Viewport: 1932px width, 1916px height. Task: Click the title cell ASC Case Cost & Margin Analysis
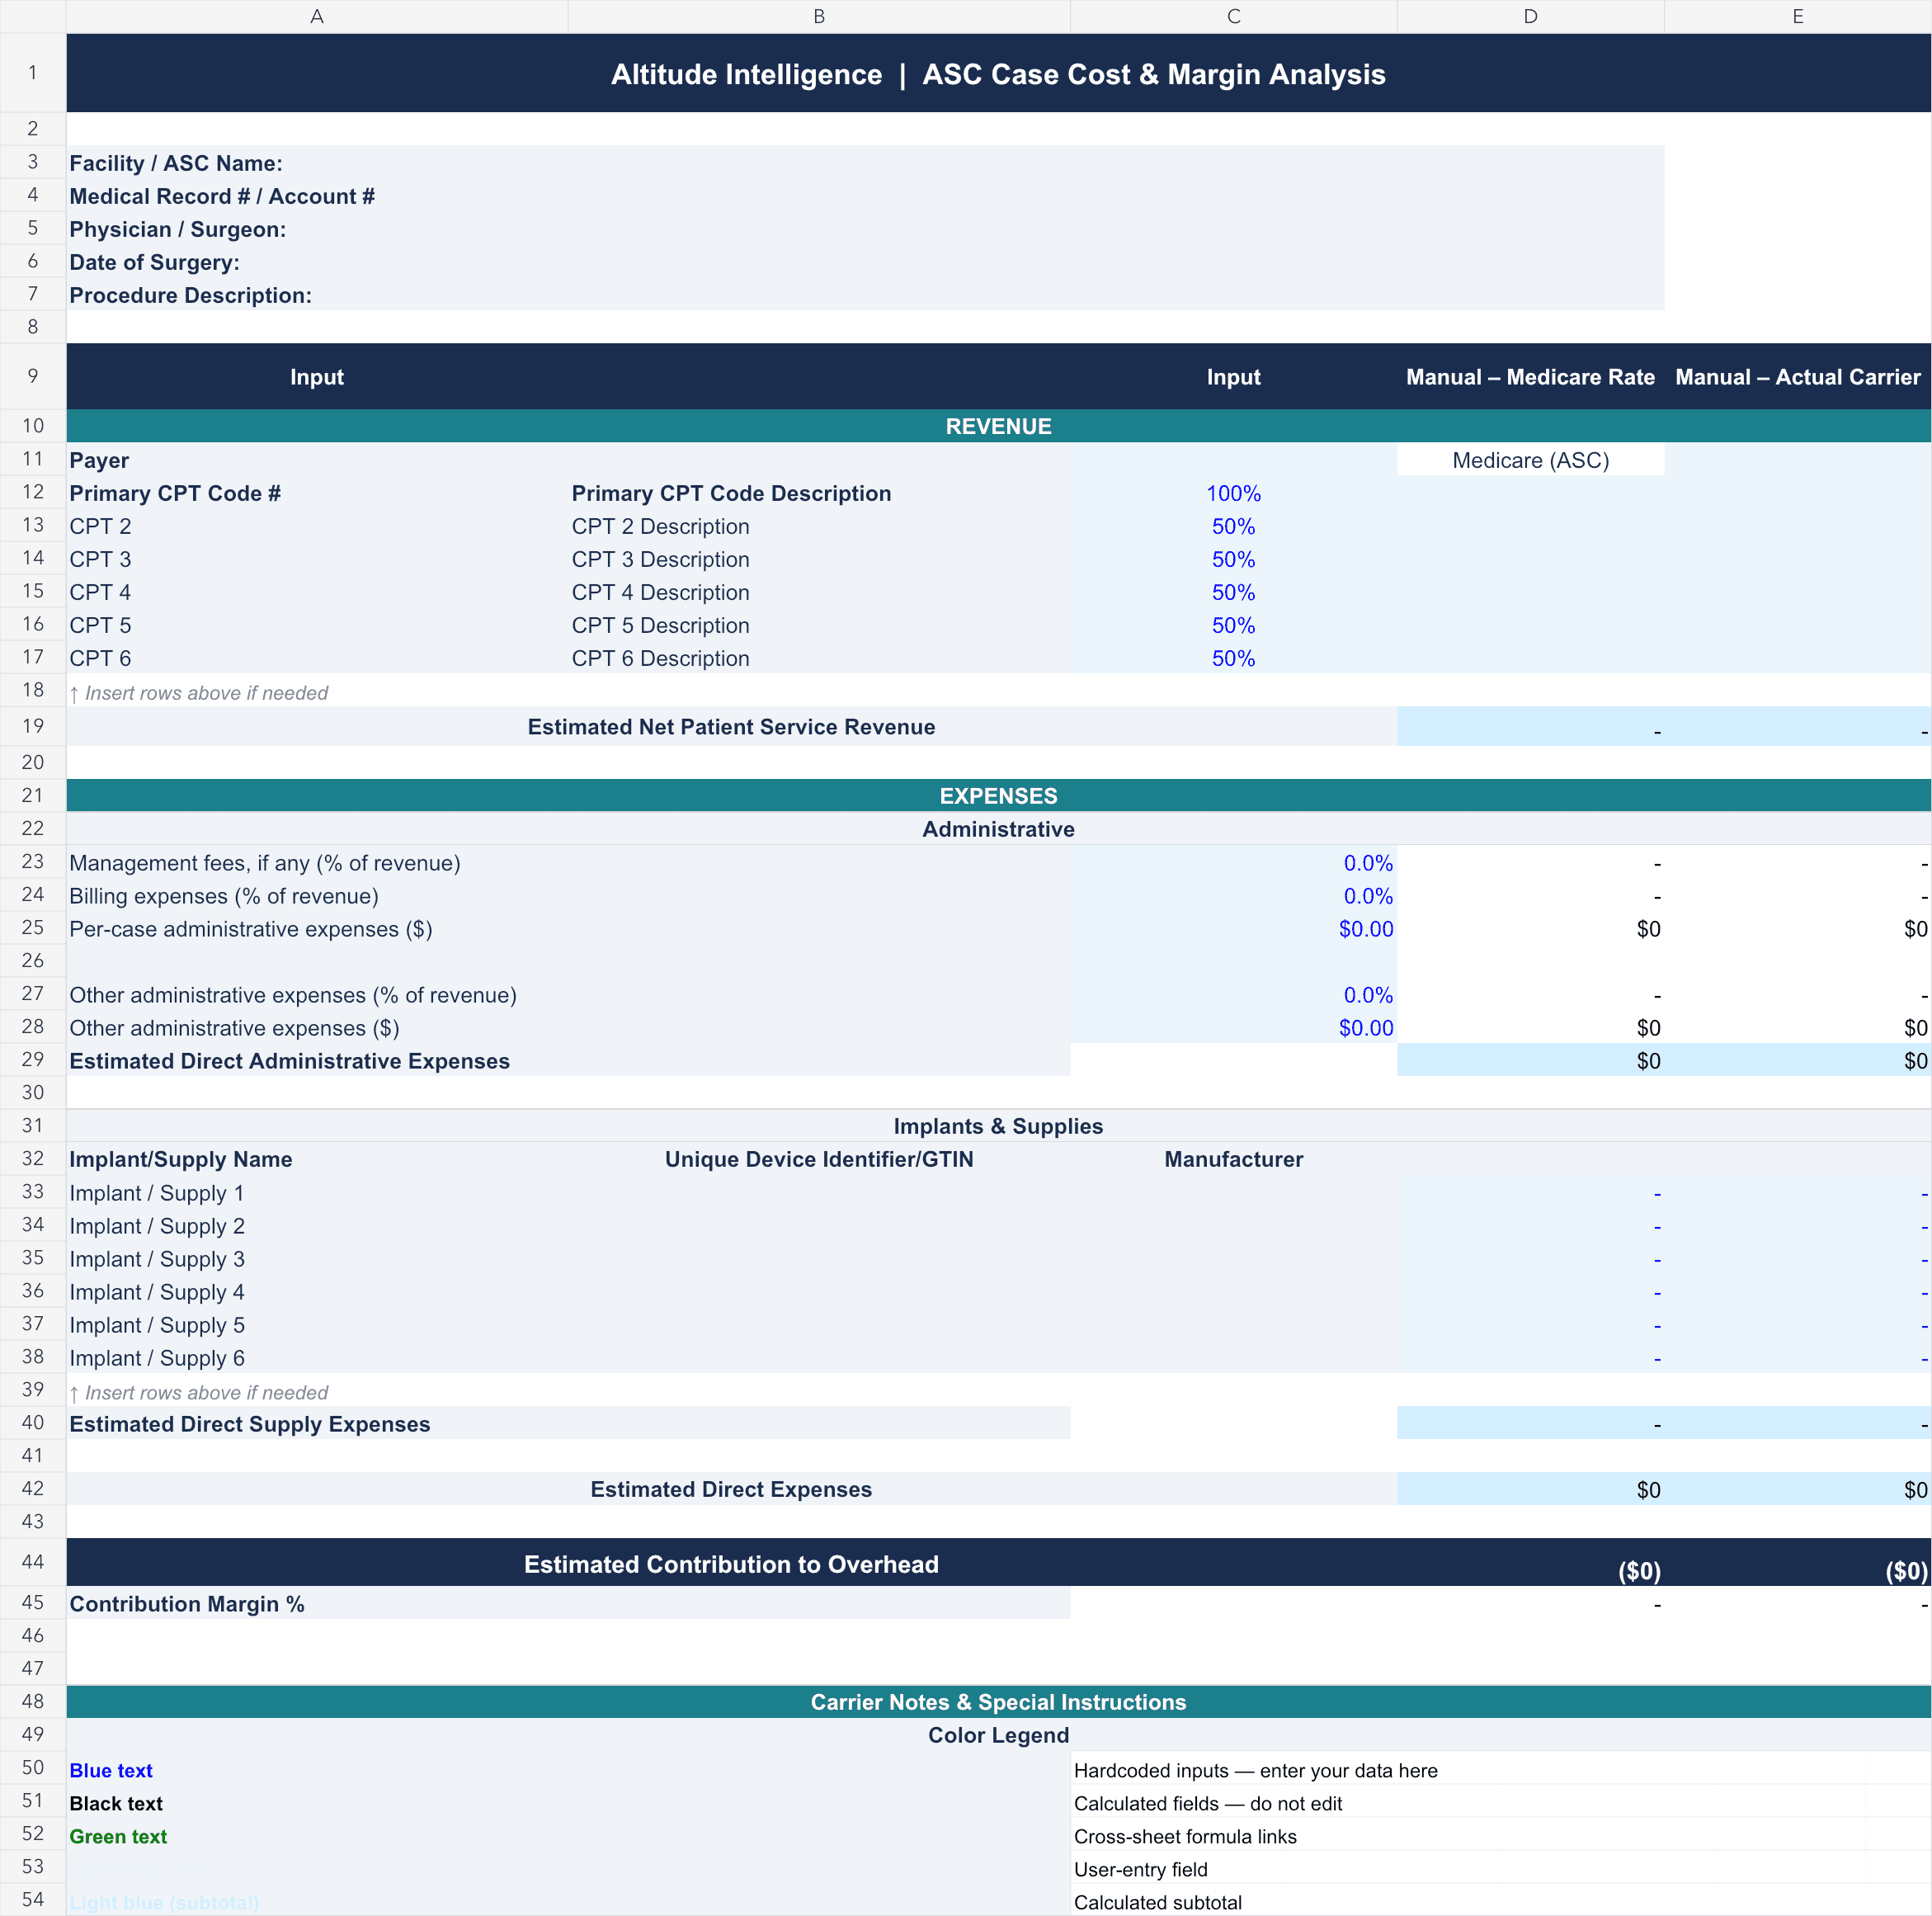[x=998, y=74]
